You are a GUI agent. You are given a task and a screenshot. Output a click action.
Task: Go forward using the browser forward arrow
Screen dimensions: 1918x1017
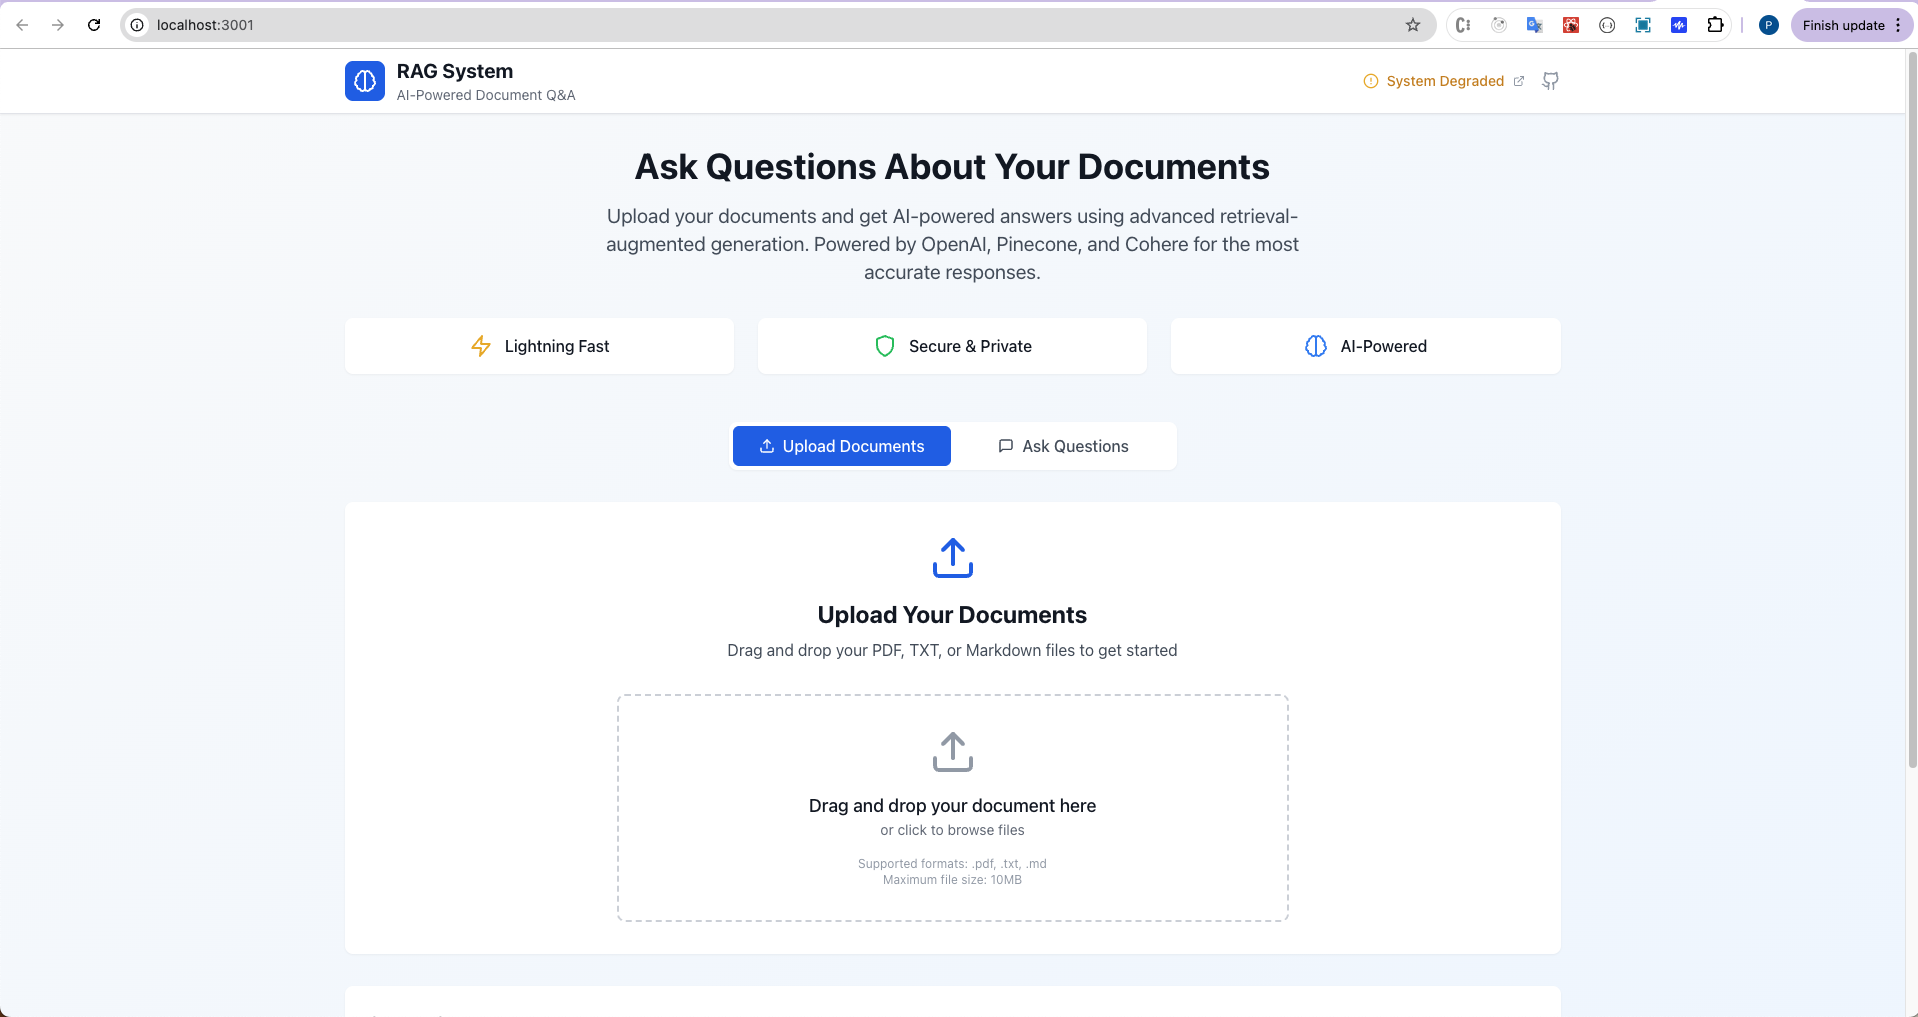(x=58, y=25)
